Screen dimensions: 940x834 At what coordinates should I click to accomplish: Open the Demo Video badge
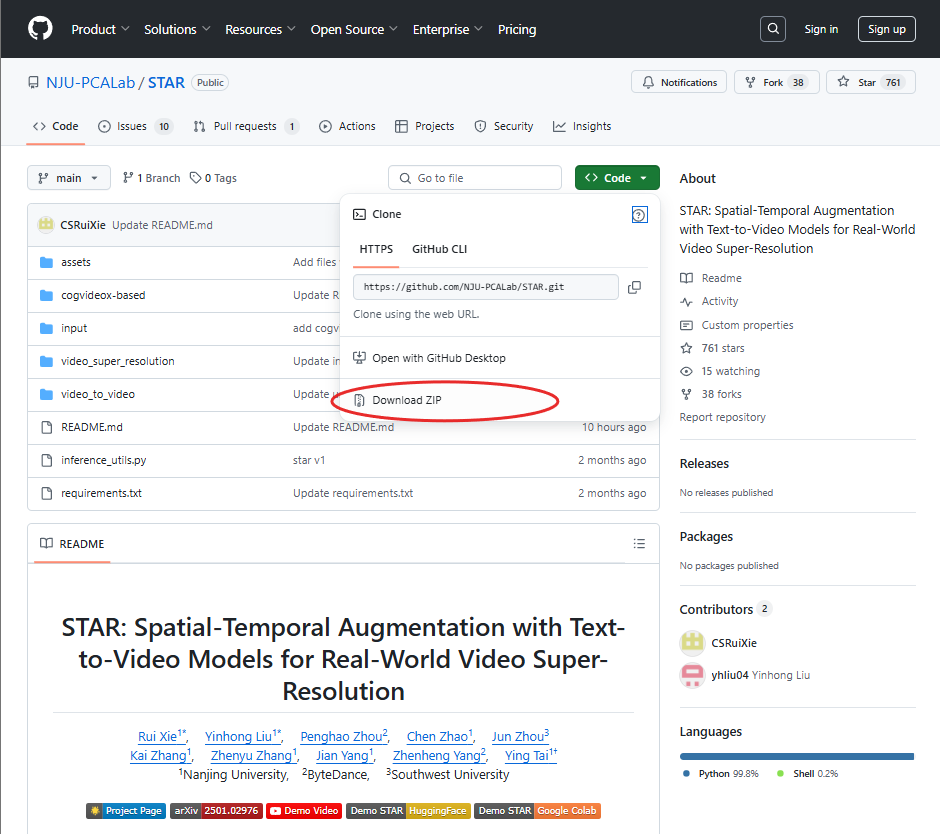[x=304, y=811]
